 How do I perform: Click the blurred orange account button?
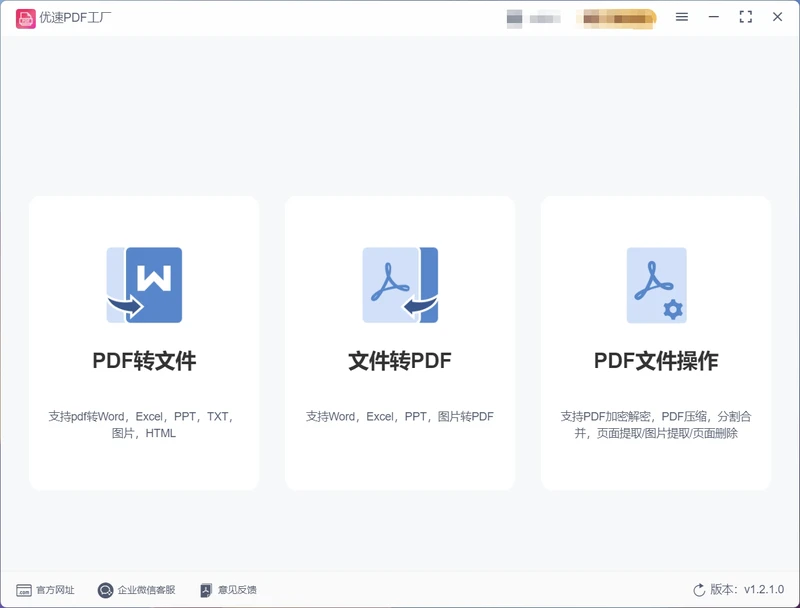click(x=616, y=19)
